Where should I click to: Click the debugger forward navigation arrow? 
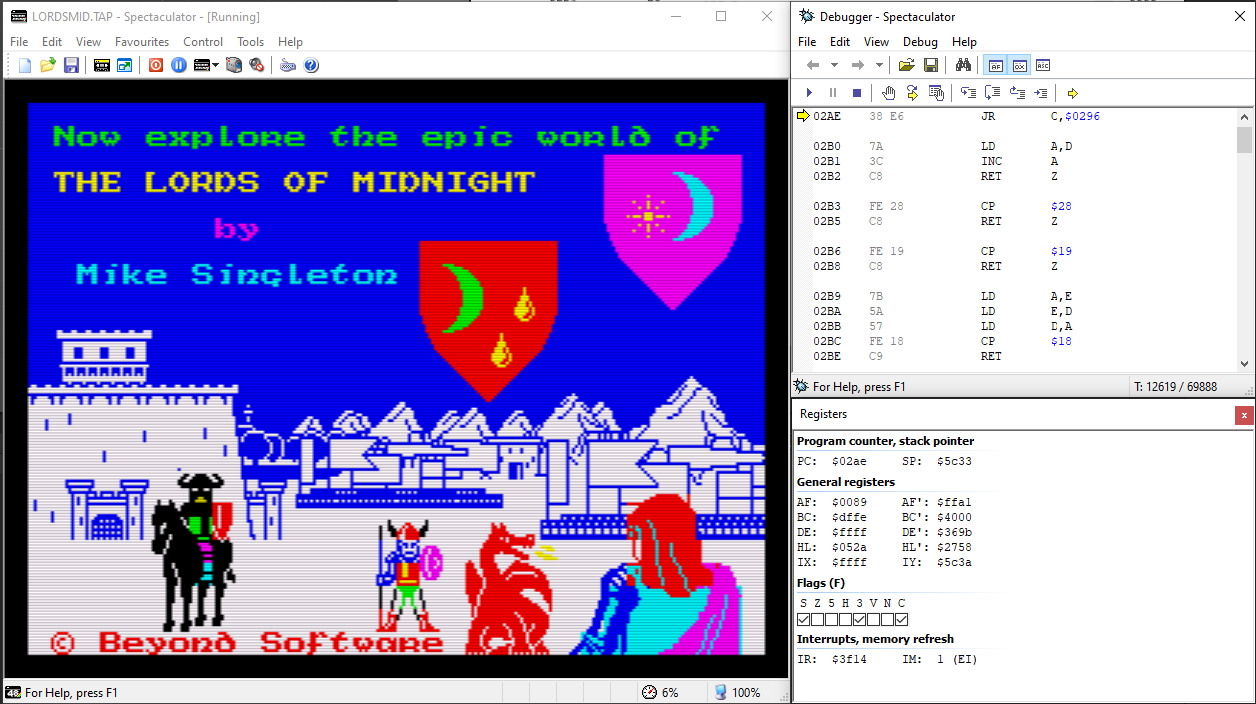[x=857, y=65]
